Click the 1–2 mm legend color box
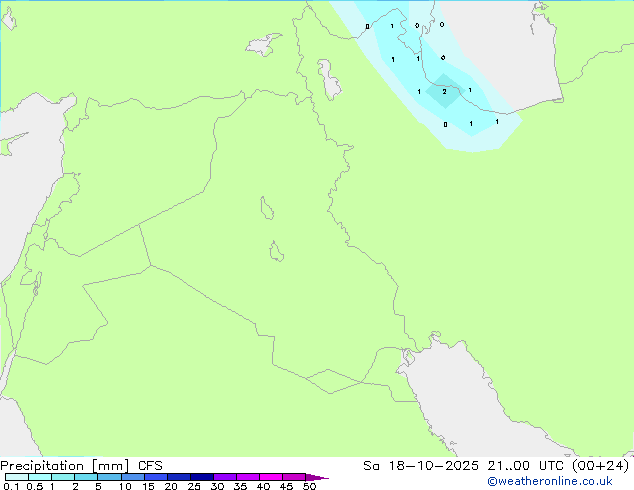 (63, 477)
